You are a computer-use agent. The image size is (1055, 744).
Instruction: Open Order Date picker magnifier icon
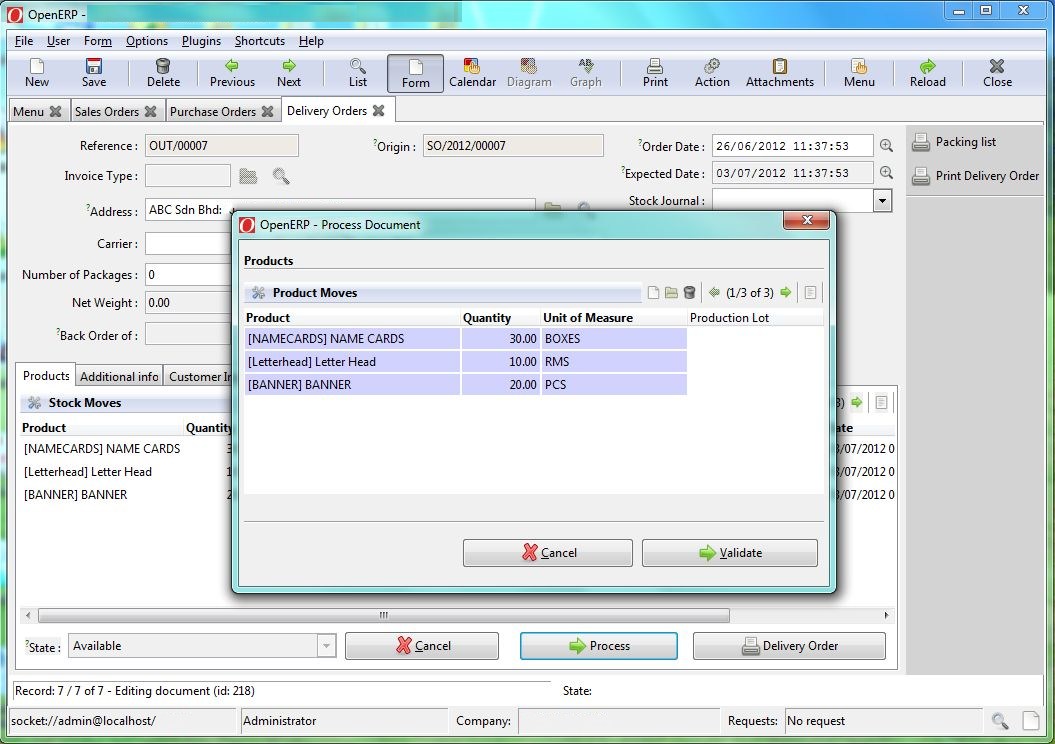tap(887, 145)
